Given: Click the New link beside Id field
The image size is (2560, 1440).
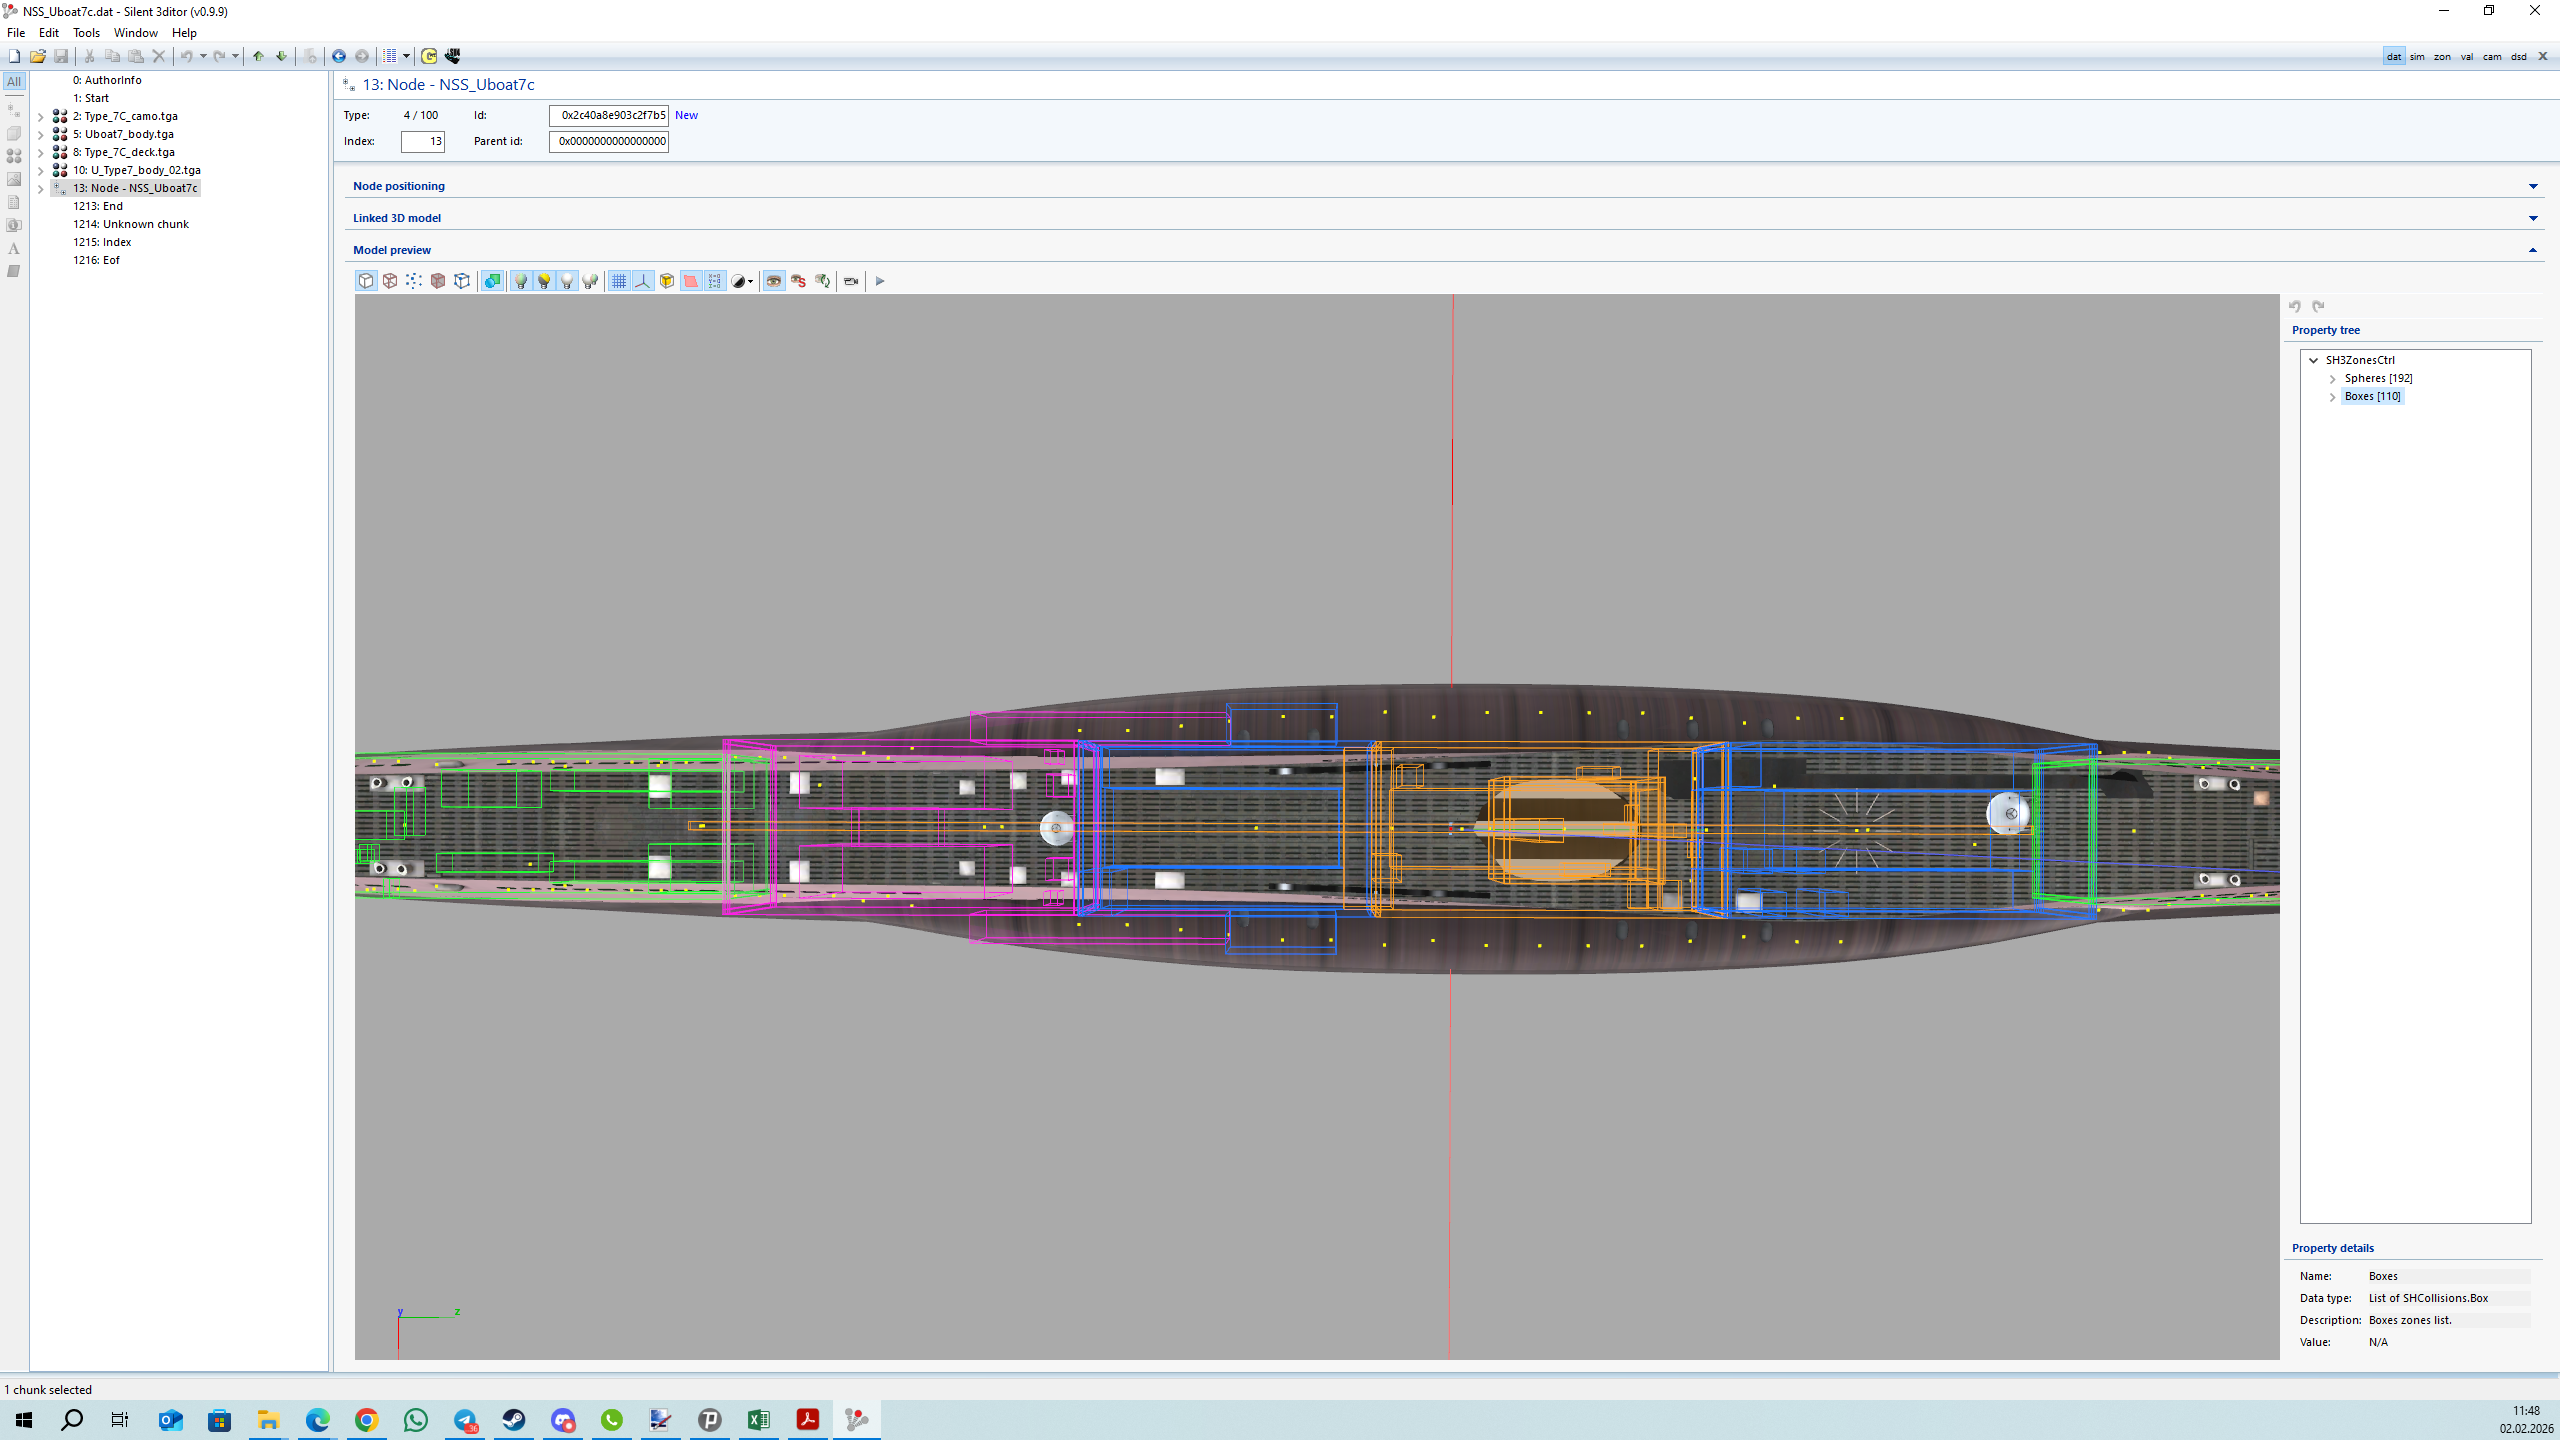Looking at the screenshot, I should click(686, 115).
